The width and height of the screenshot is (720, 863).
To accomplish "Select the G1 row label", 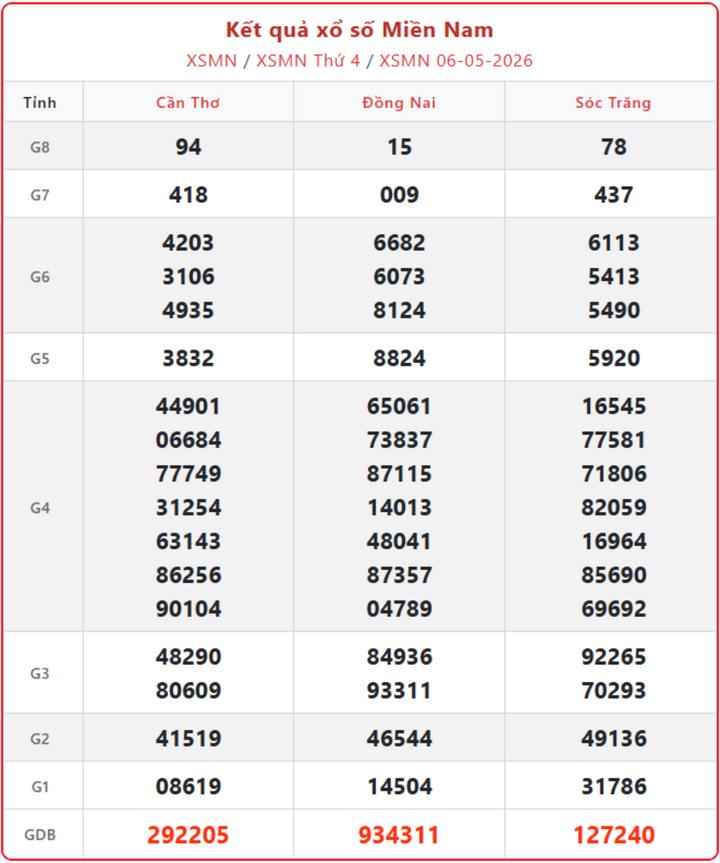I will coord(40,786).
